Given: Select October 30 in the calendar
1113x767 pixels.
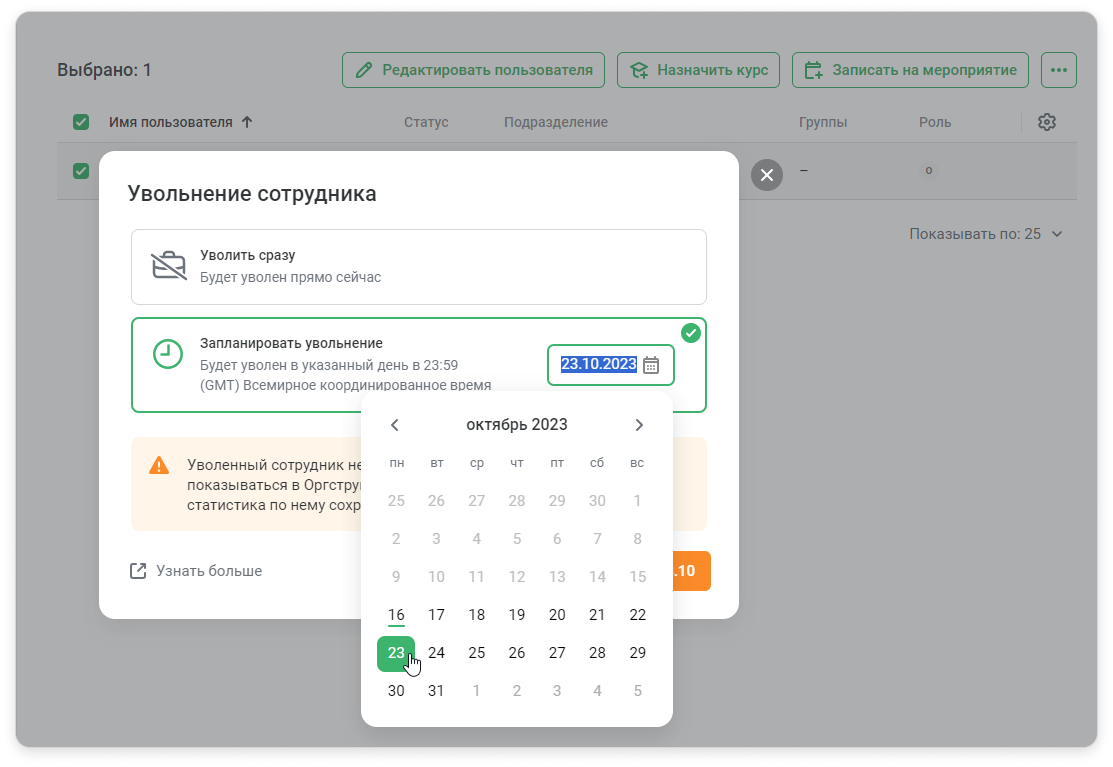Looking at the screenshot, I should pyautogui.click(x=396, y=691).
